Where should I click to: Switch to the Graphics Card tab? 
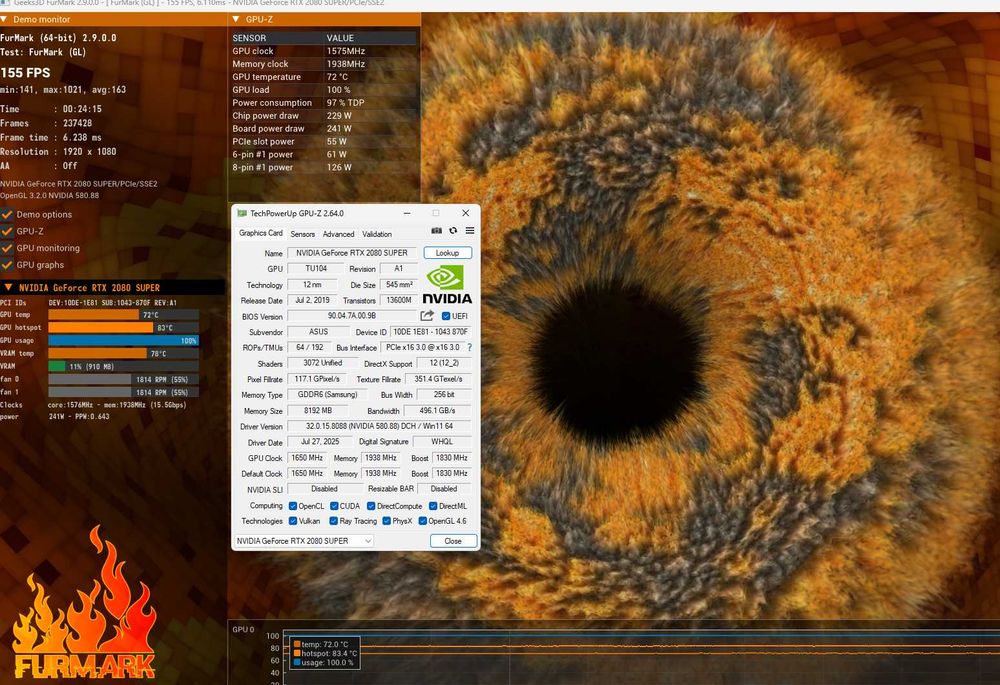click(x=260, y=233)
